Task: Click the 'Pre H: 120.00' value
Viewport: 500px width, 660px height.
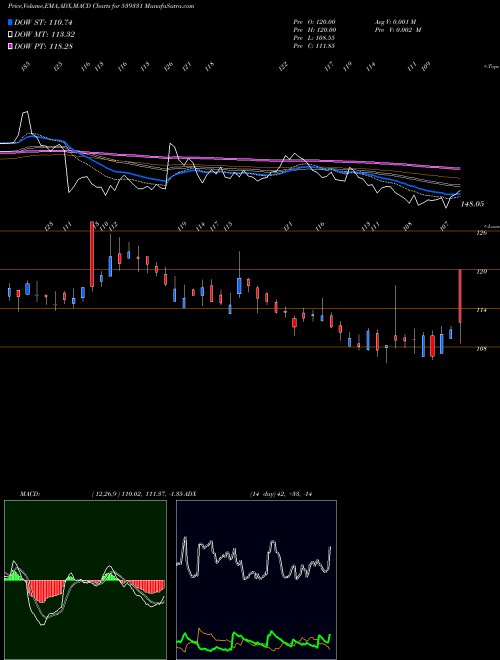Action: tap(315, 30)
